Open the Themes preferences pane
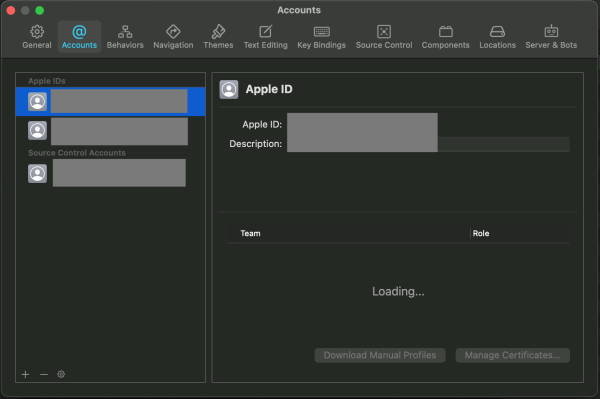 [x=218, y=37]
